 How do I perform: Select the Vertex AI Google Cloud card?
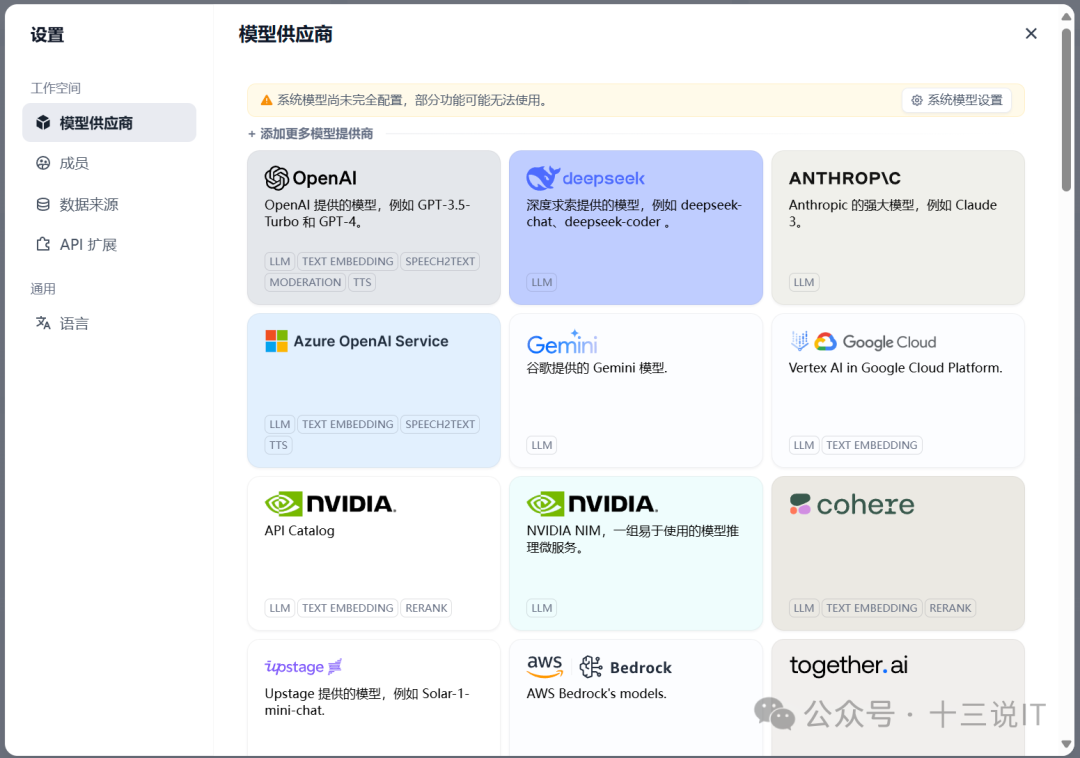coord(897,390)
